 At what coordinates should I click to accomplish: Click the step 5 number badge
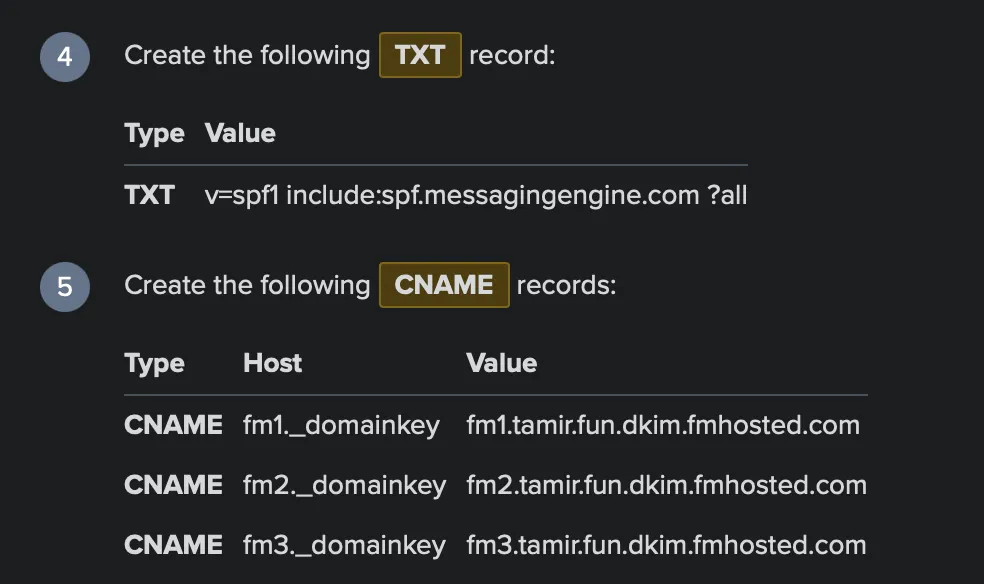pos(65,287)
